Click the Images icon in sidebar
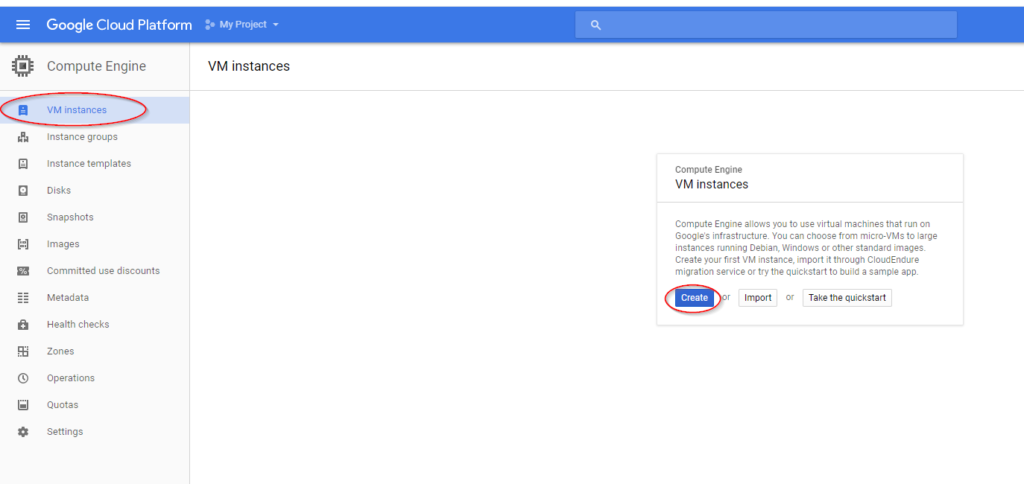 (23, 244)
